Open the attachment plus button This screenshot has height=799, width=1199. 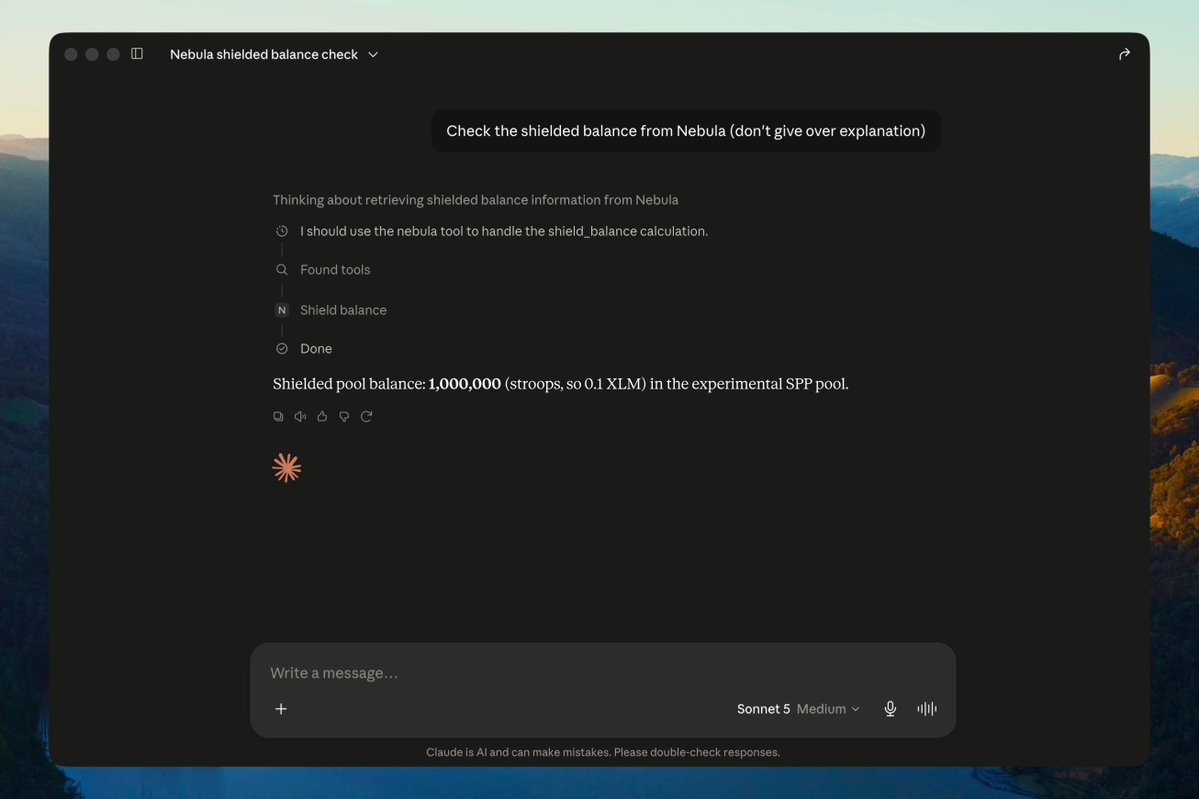(281, 709)
